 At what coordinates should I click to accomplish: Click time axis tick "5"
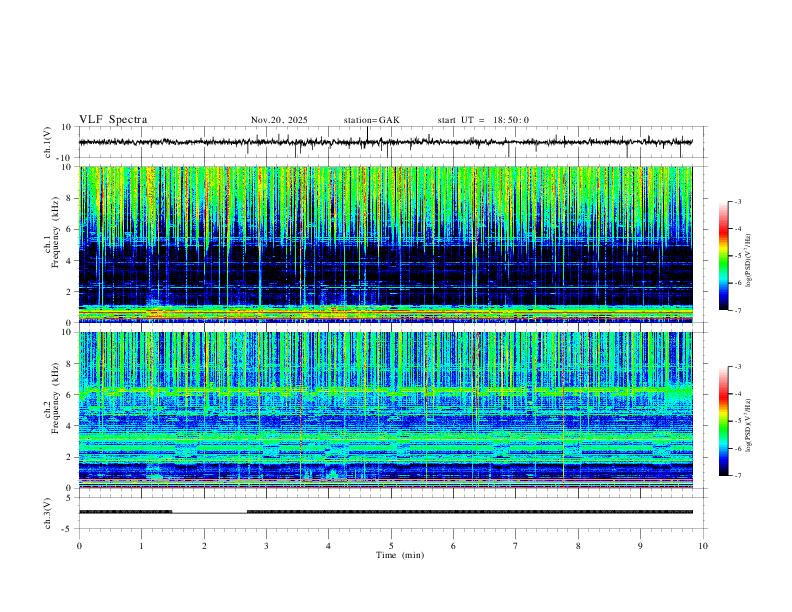(x=391, y=546)
